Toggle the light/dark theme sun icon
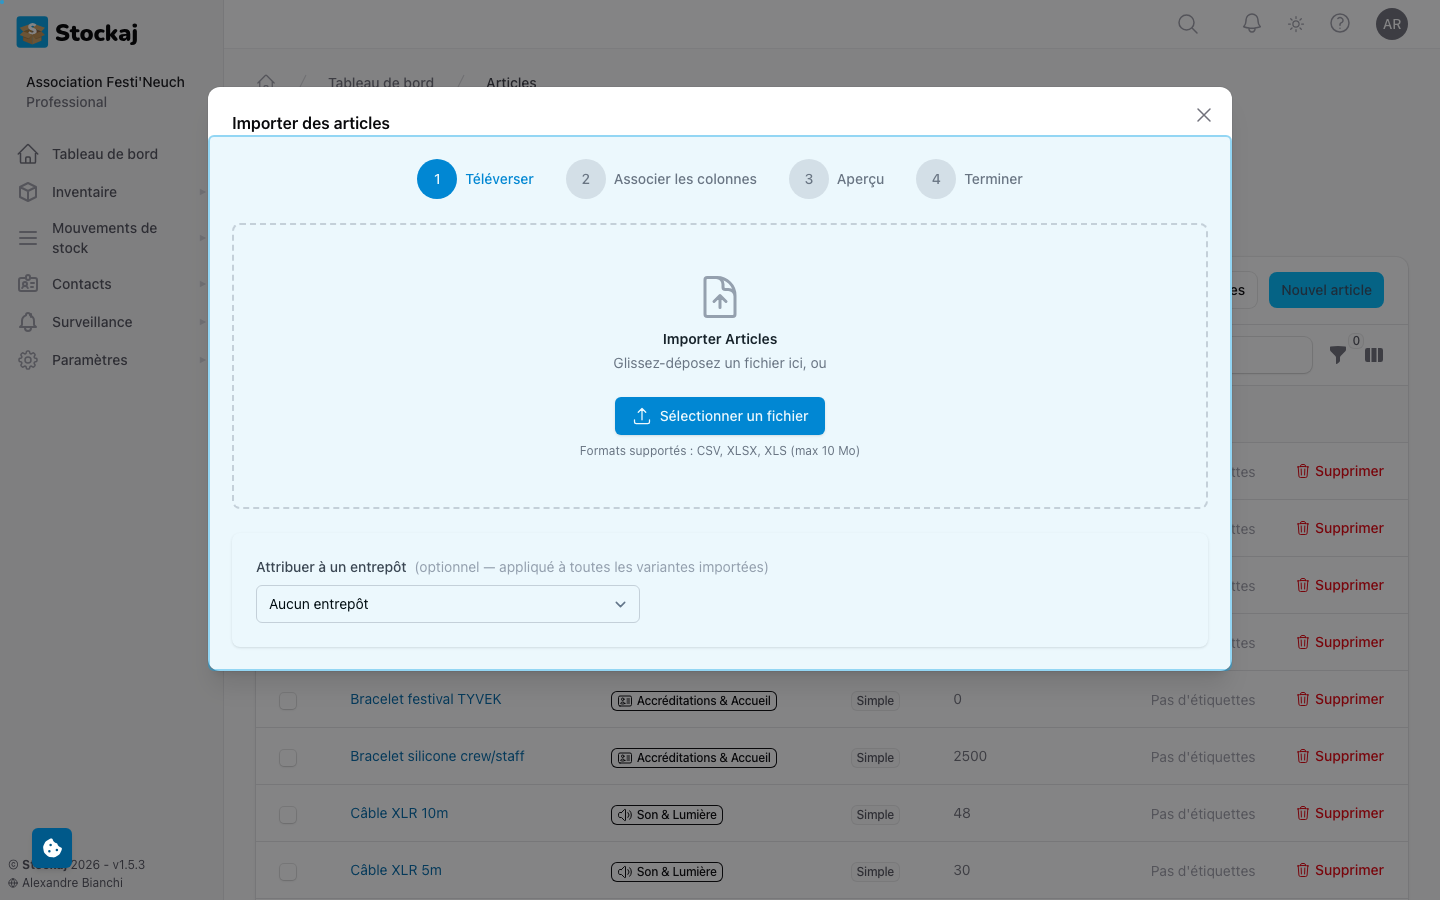 coord(1296,24)
